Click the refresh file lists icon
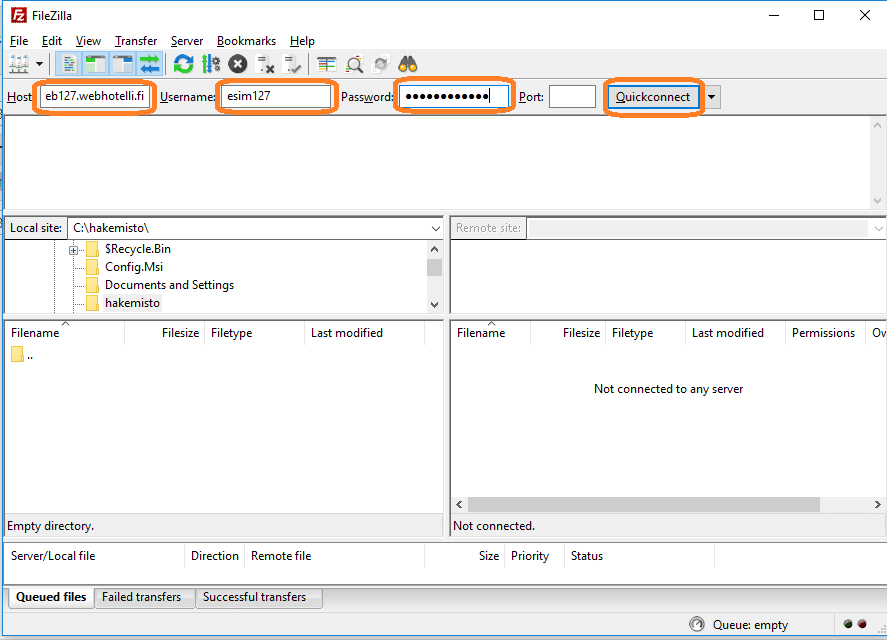887x640 pixels. coord(183,64)
